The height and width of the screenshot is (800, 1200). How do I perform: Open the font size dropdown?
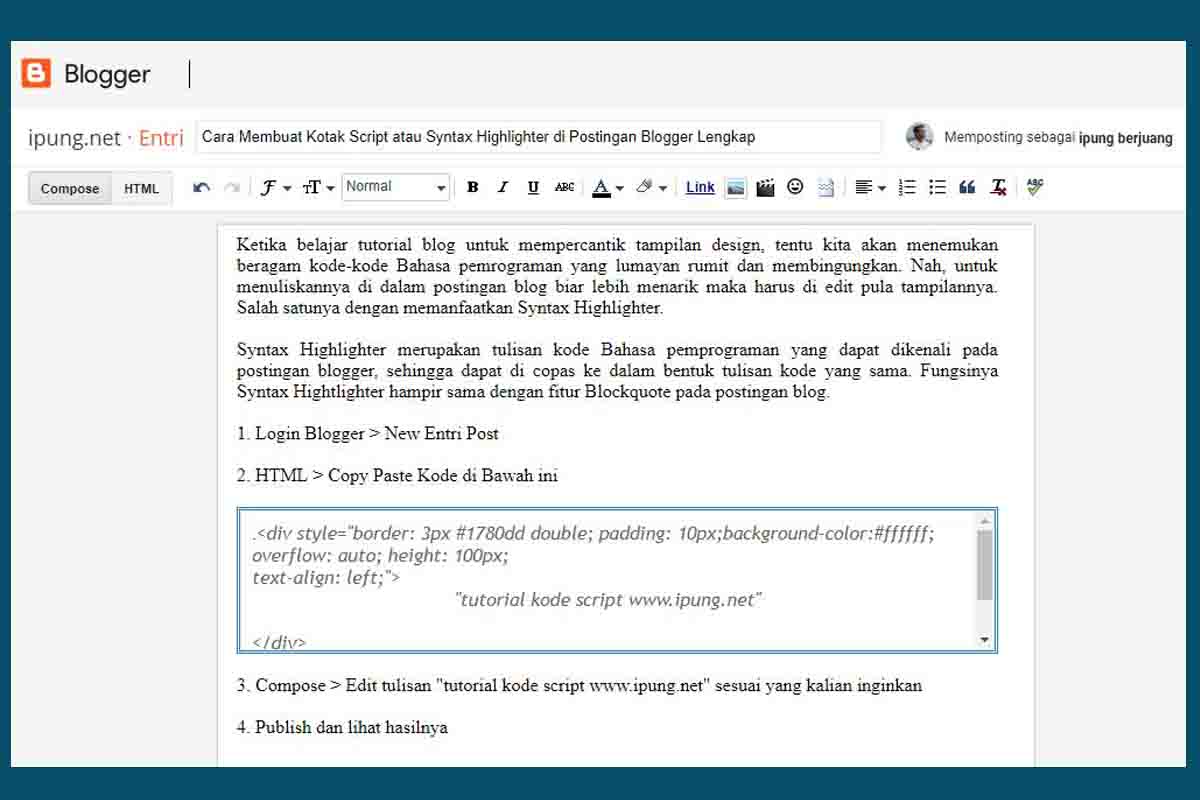point(318,187)
